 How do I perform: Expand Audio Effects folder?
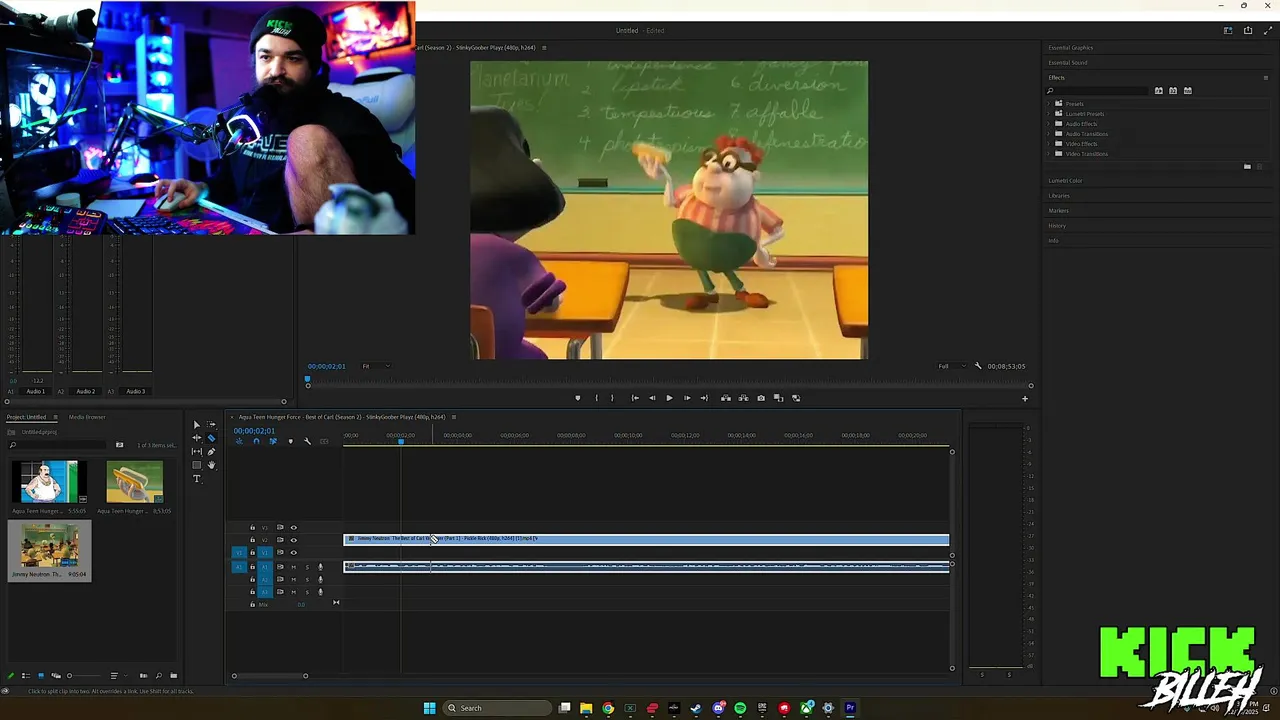pos(1049,124)
